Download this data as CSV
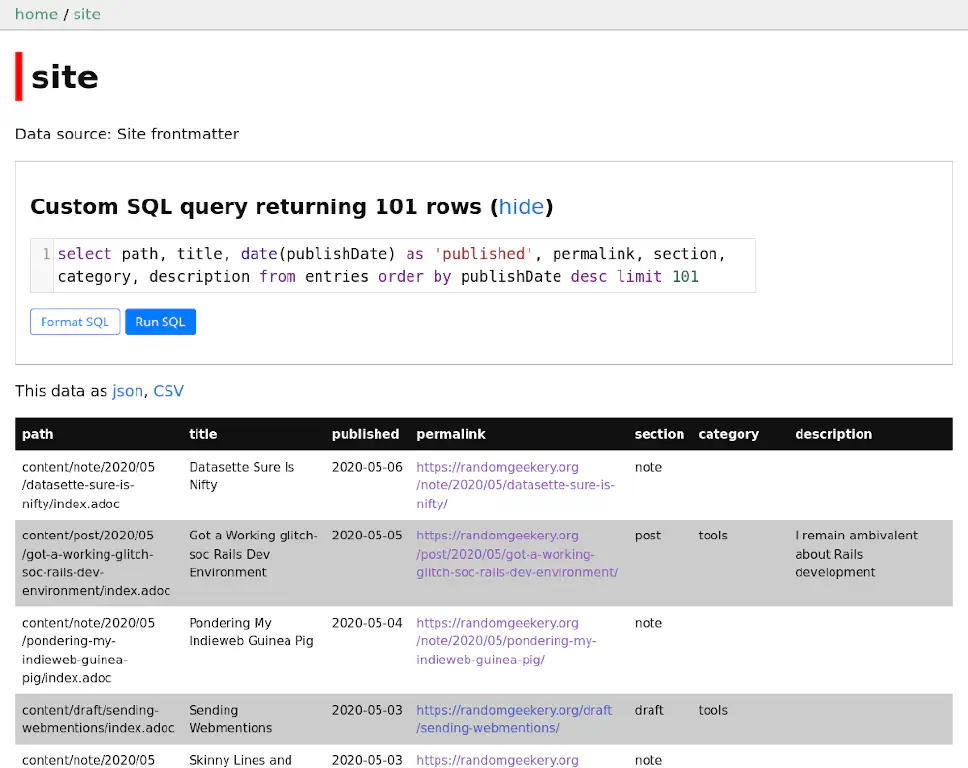 click(x=168, y=391)
